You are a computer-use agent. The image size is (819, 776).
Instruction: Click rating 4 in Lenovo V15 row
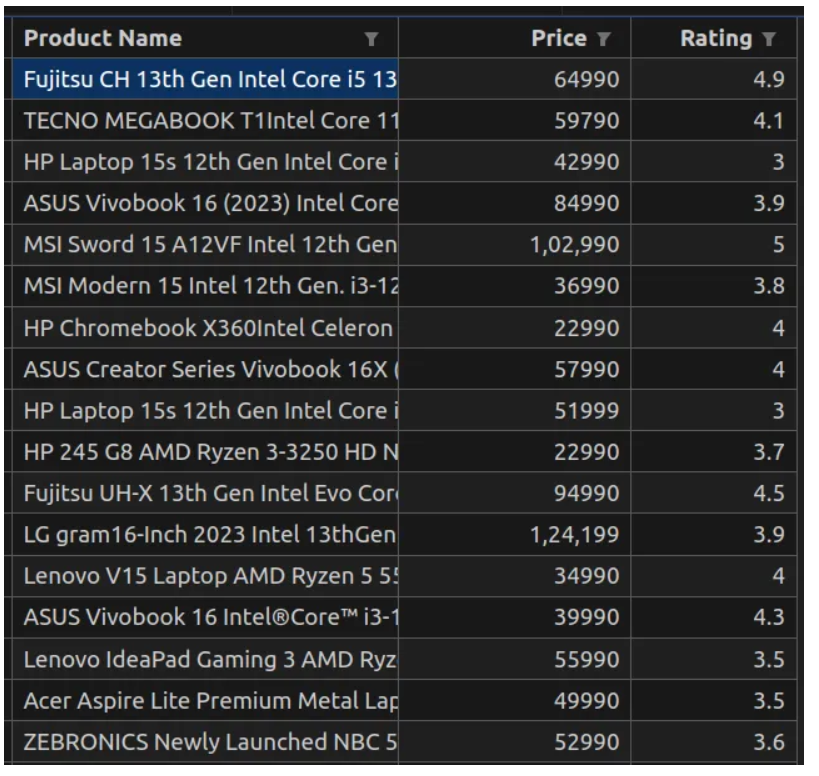[714, 575]
